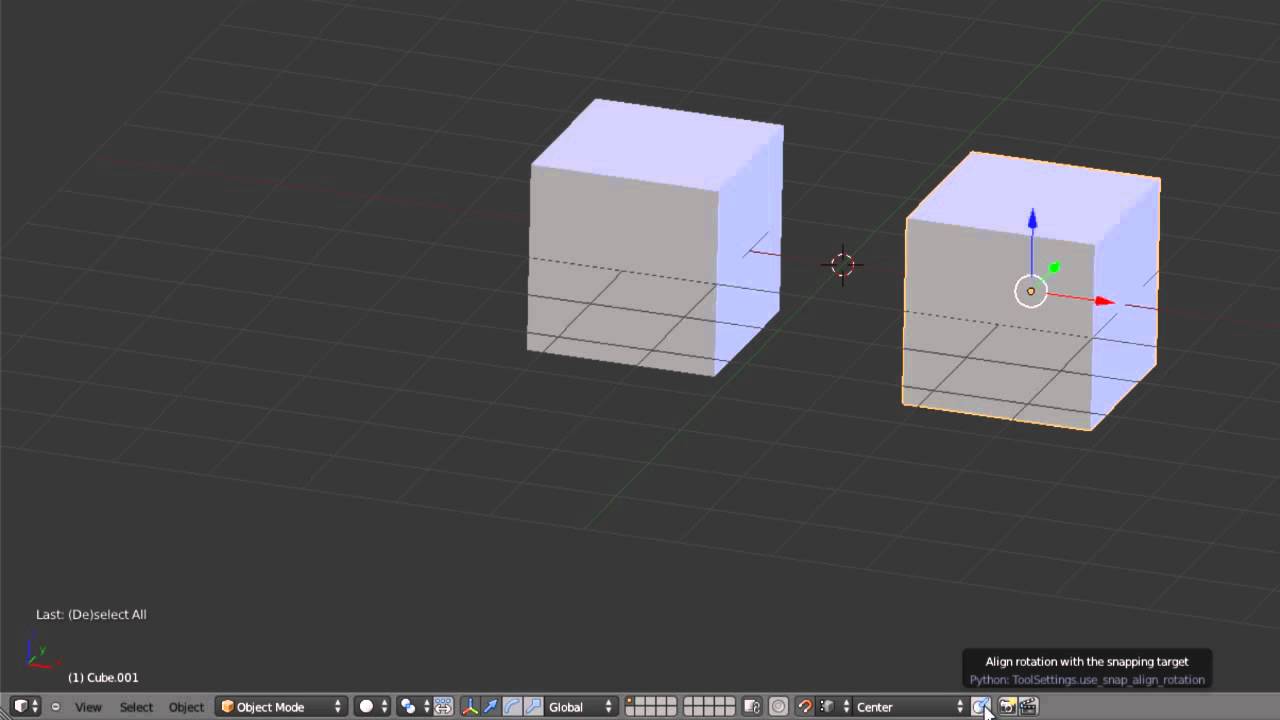
Task: Click the unselected left cube
Action: tap(655, 237)
